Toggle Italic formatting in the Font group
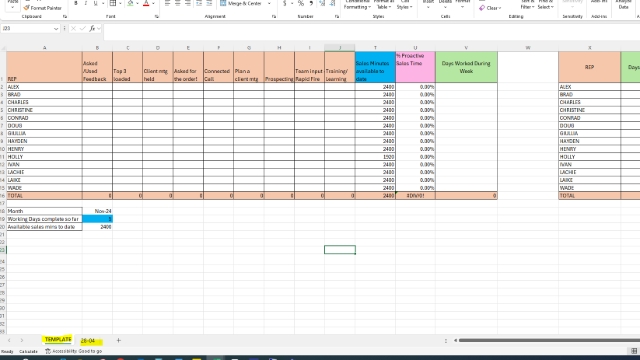This screenshot has height=360, width=640. (86, 3)
